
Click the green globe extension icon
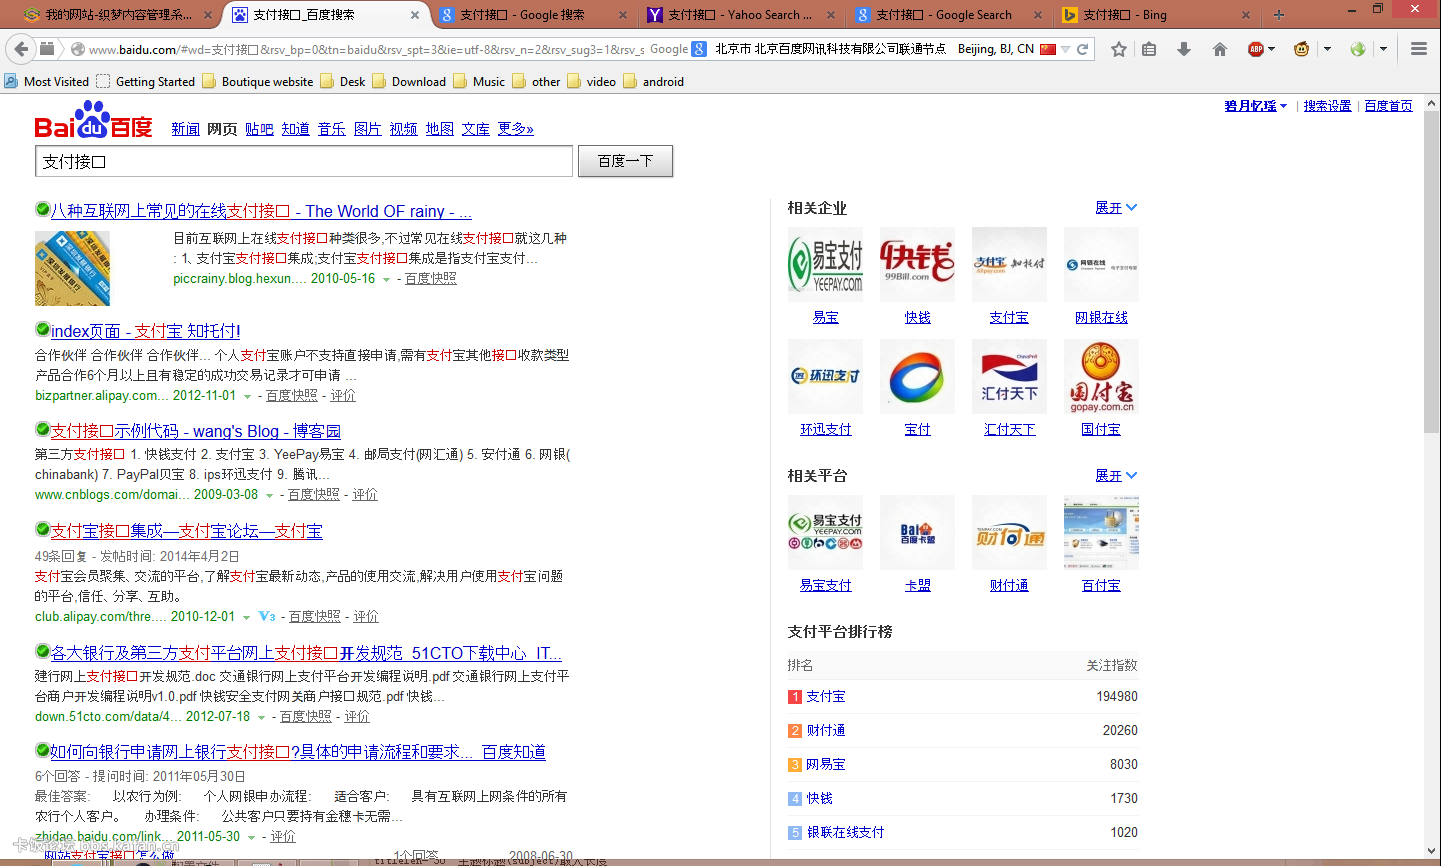tap(1357, 49)
